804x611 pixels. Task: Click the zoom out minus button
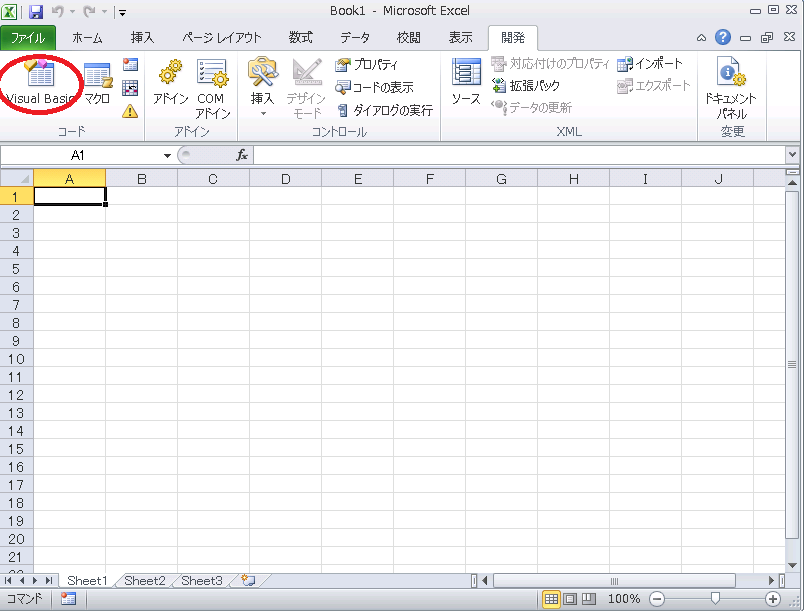click(x=657, y=599)
